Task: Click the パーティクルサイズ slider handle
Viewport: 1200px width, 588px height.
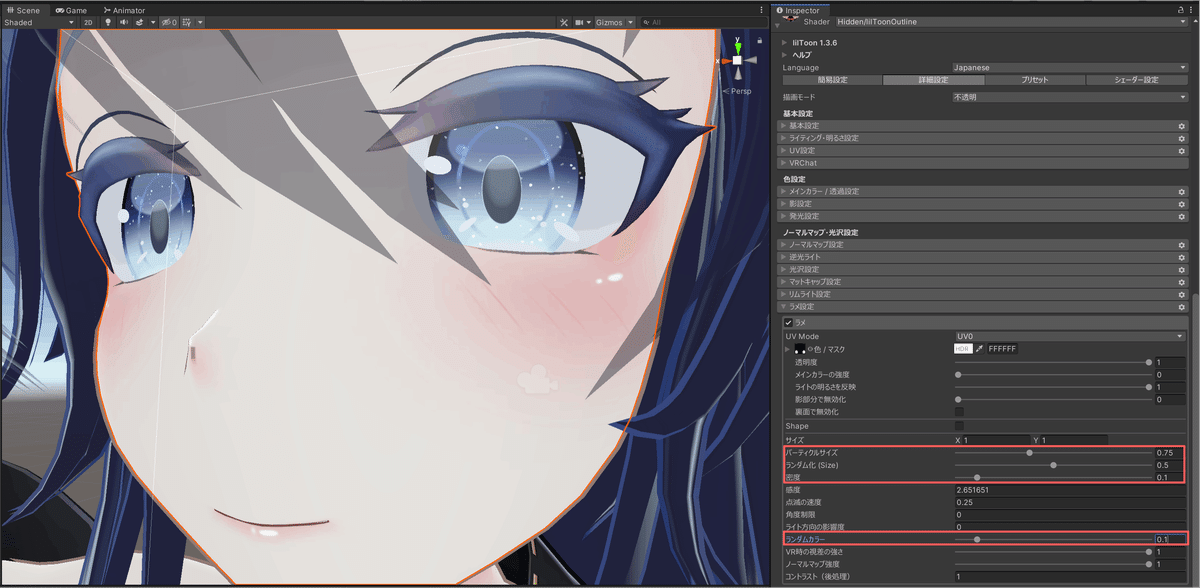Action: click(1029, 453)
